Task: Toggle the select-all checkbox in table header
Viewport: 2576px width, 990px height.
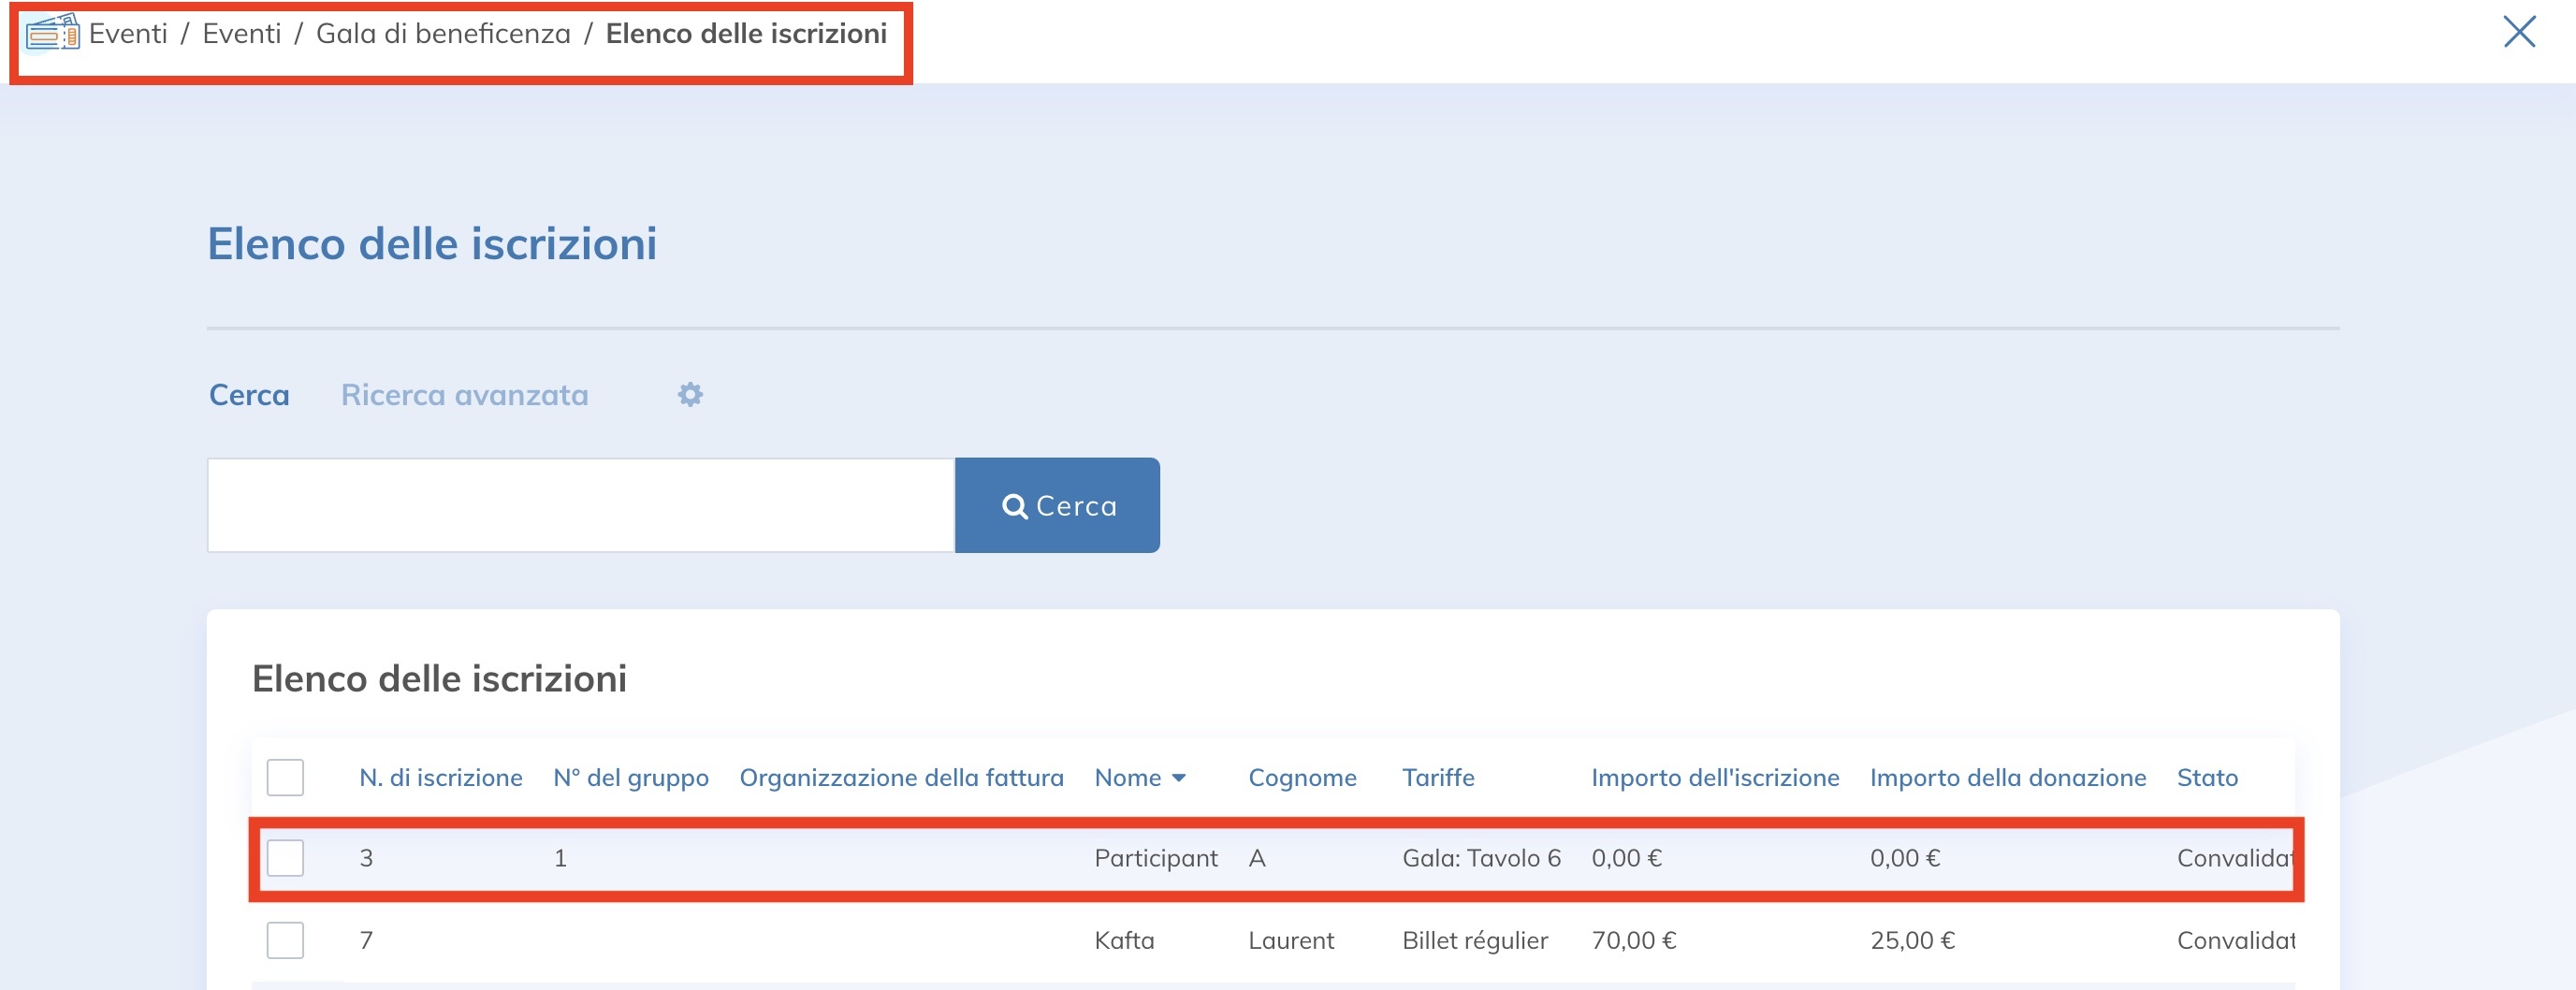Action: click(285, 778)
